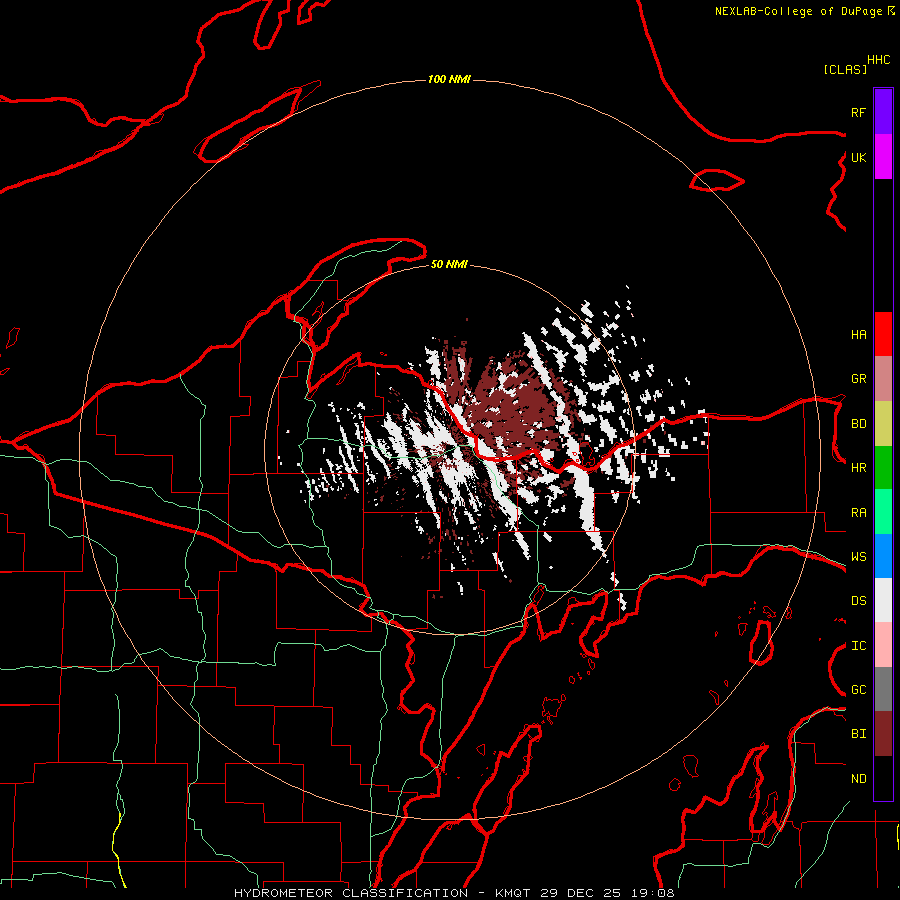
Task: Click the GC legend label
Action: 858,690
